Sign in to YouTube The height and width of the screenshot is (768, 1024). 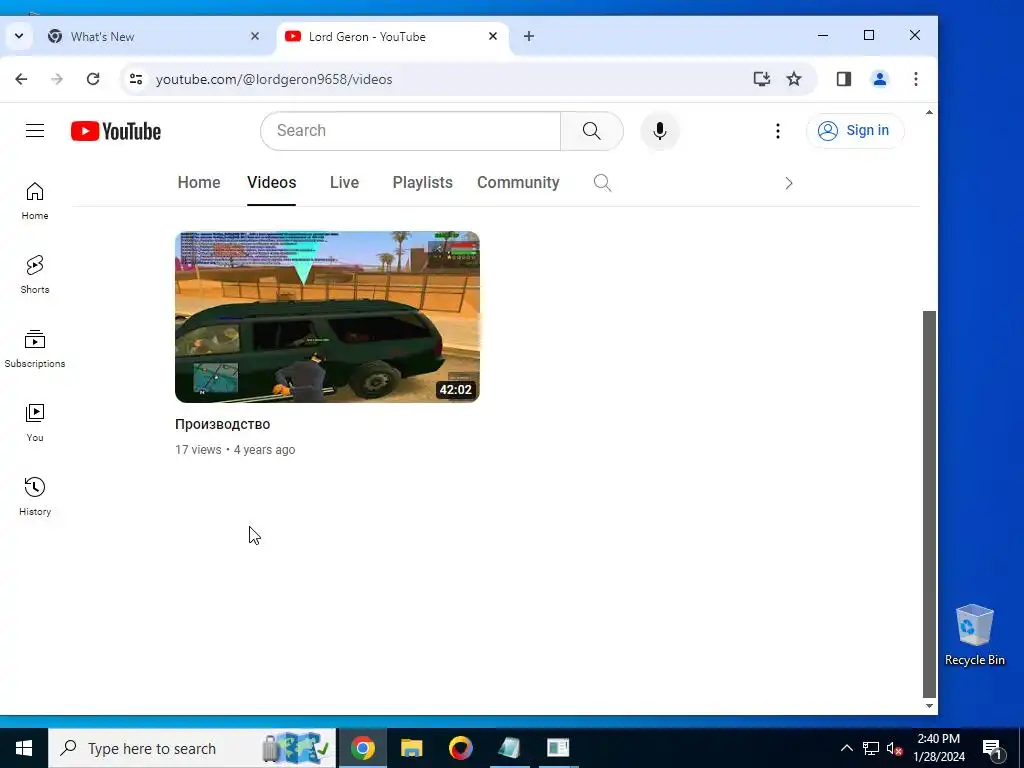[855, 131]
